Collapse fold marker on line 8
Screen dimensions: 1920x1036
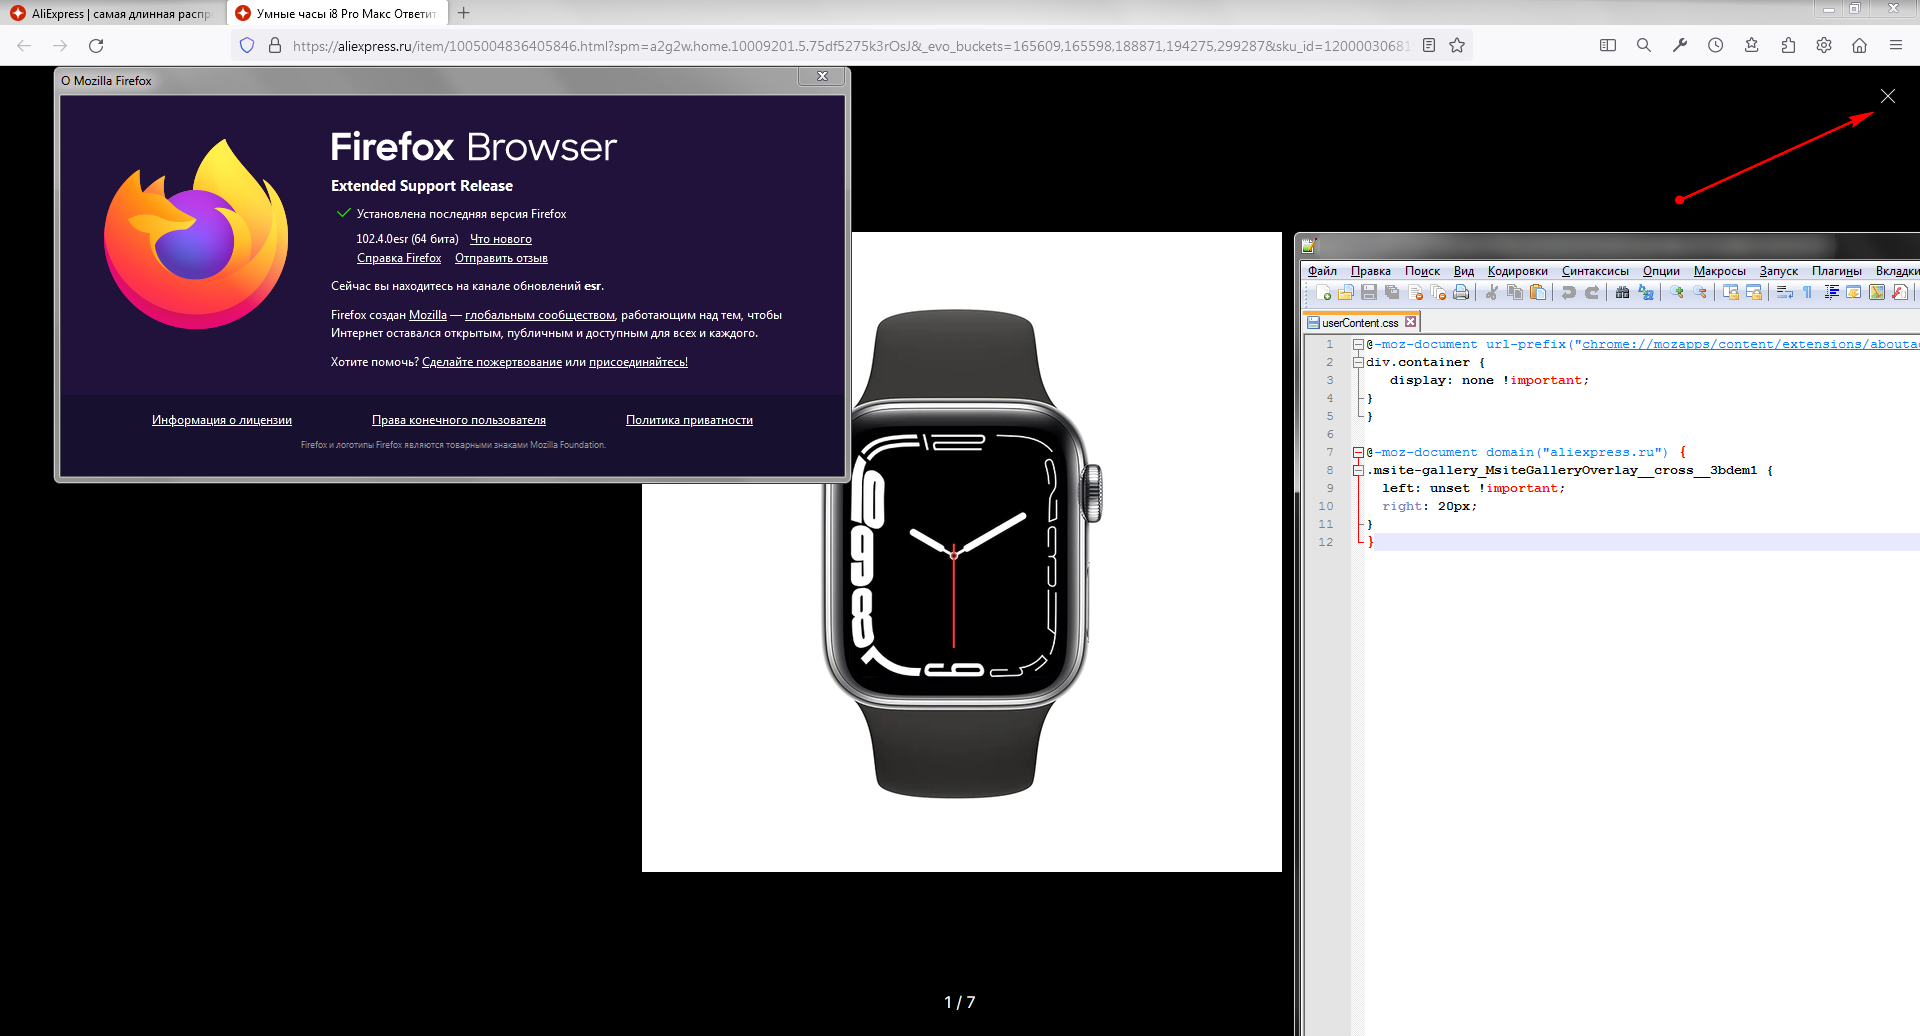[x=1358, y=471]
